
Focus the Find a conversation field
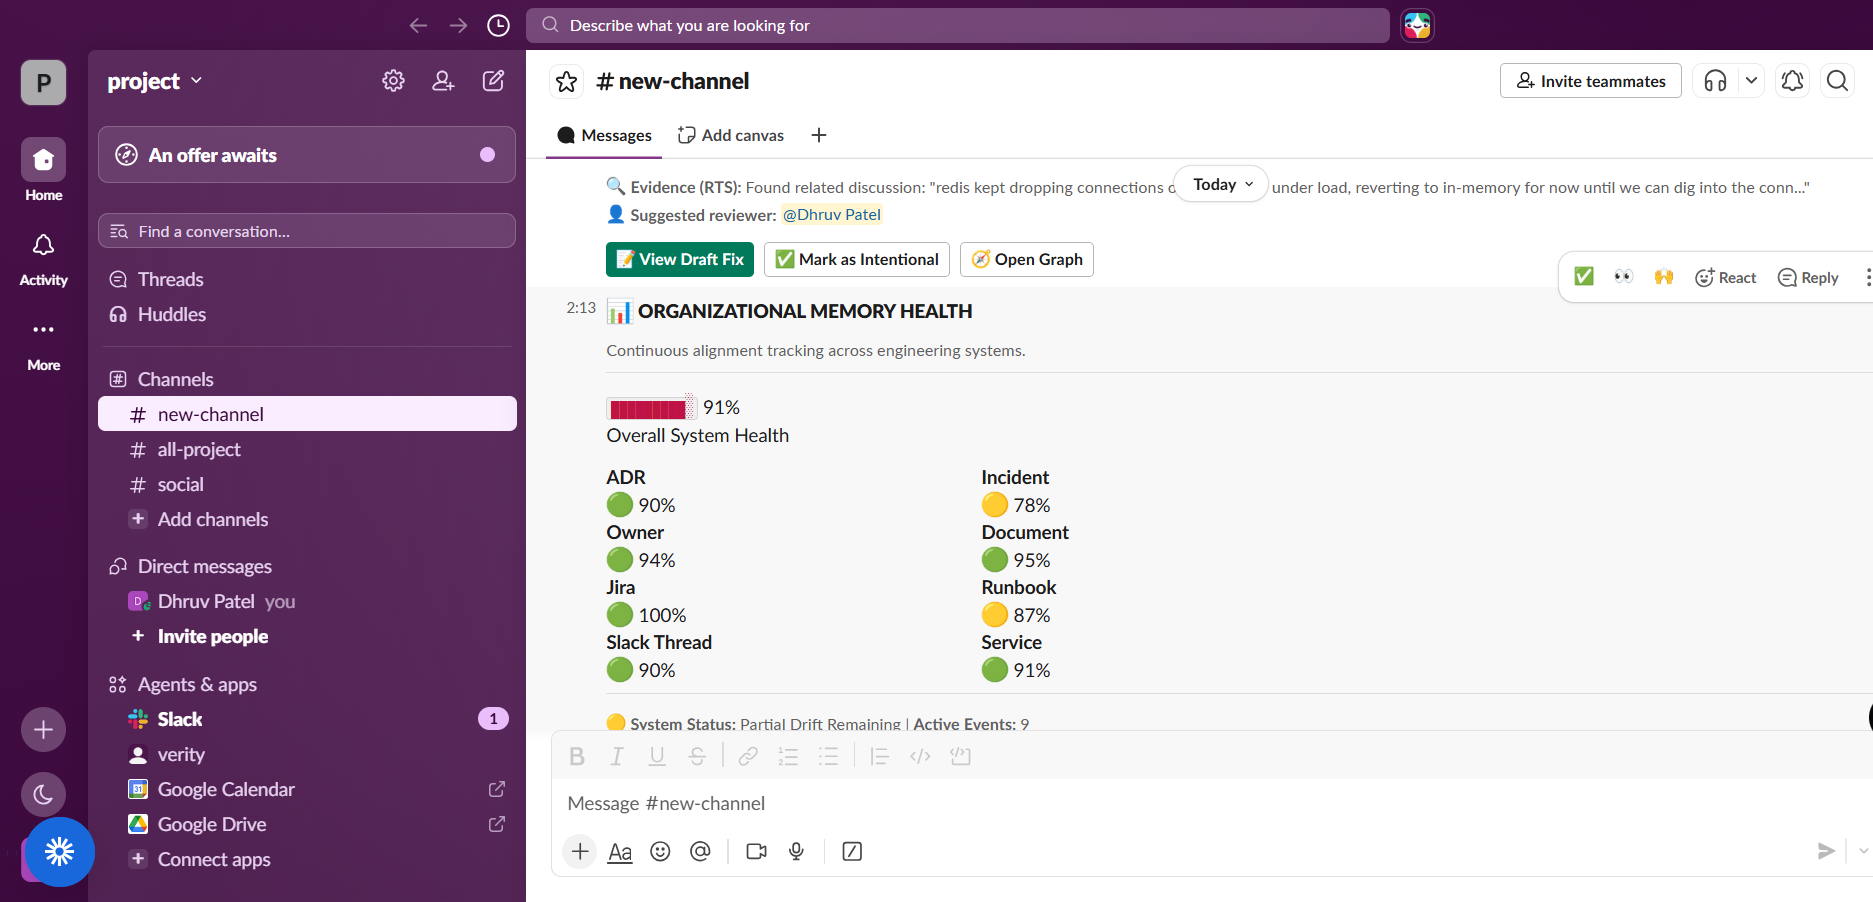[307, 231]
